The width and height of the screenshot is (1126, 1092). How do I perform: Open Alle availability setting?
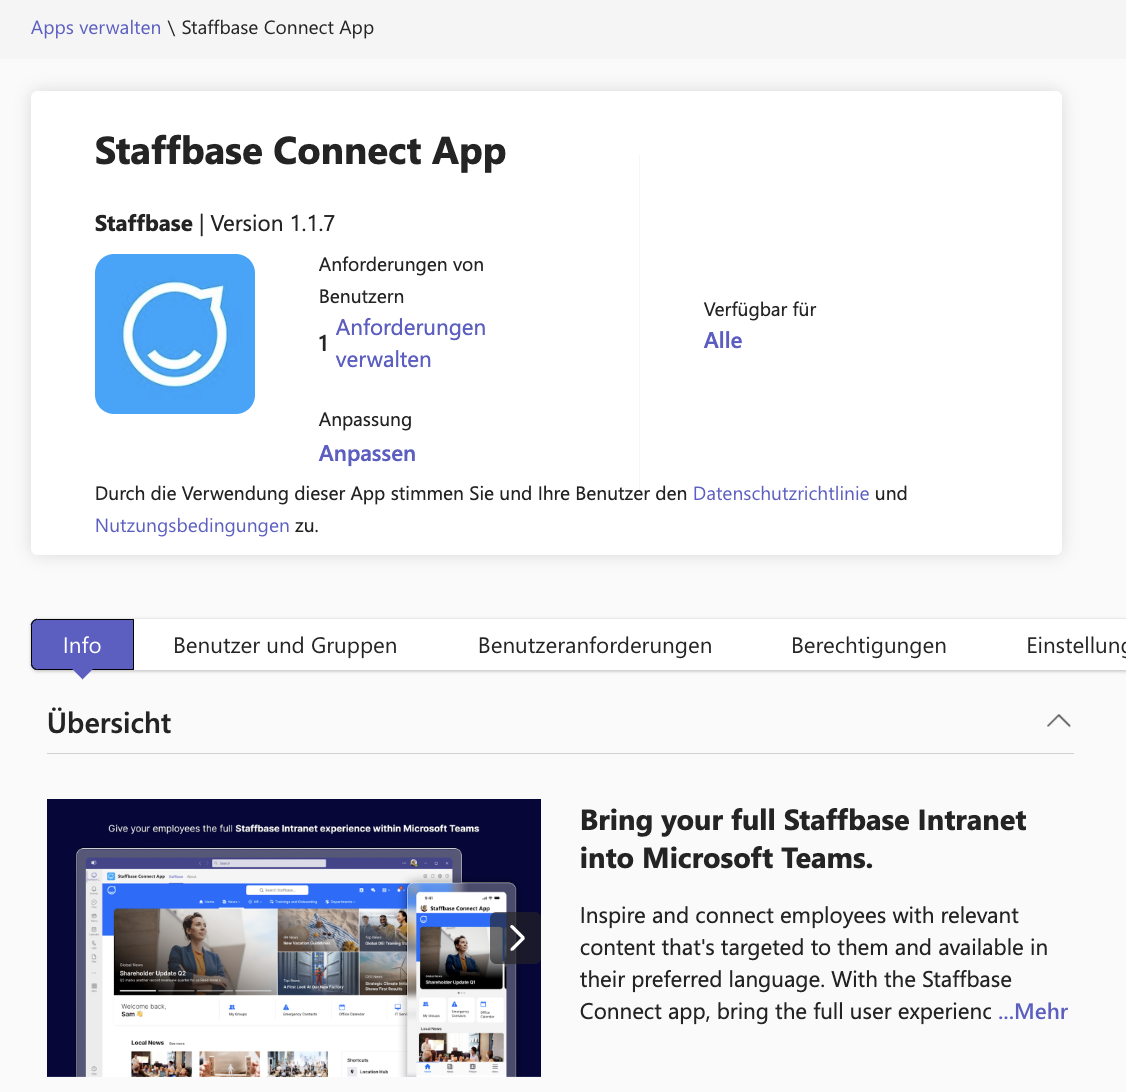point(722,340)
